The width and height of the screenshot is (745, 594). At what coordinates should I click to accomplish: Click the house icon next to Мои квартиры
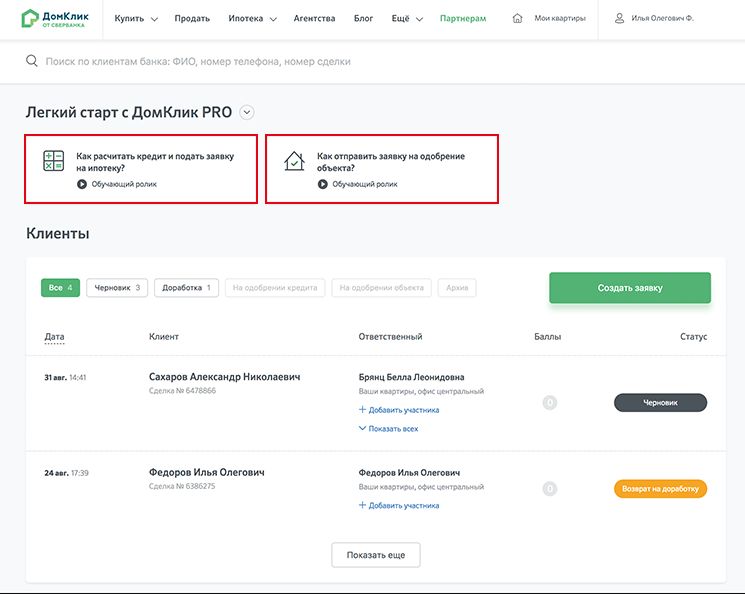point(517,18)
